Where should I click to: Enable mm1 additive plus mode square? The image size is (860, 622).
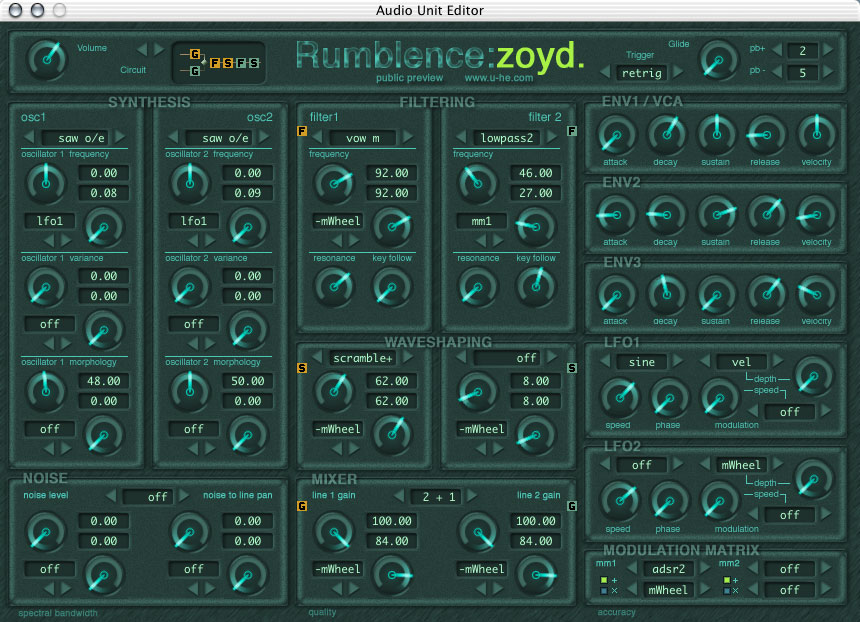pyautogui.click(x=604, y=580)
